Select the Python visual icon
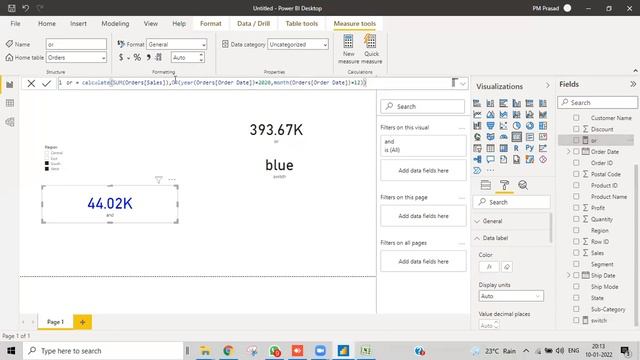 pos(530,148)
